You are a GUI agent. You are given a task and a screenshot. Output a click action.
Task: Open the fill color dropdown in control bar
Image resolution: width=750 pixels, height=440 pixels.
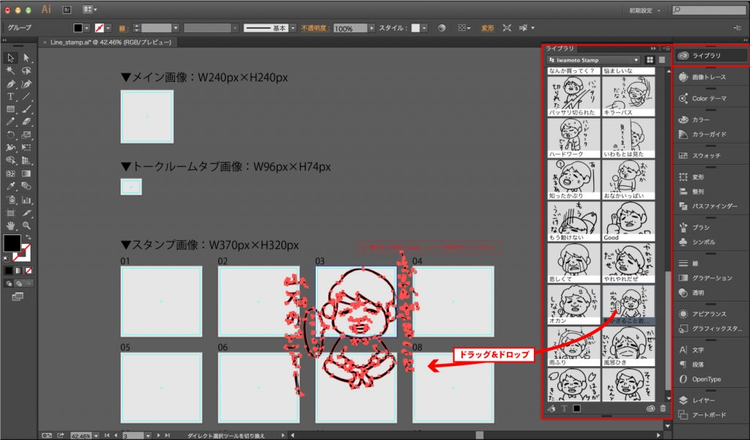[87, 28]
